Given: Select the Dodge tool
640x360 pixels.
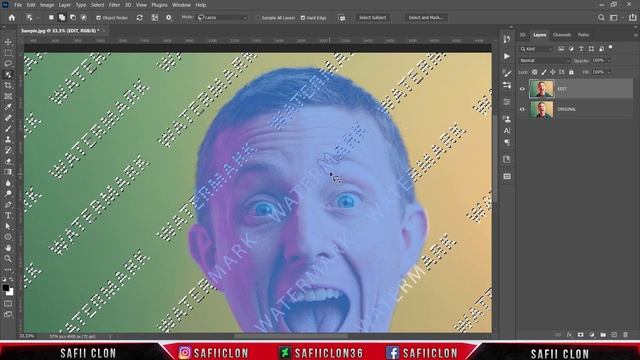Looking at the screenshot, I should click(8, 193).
